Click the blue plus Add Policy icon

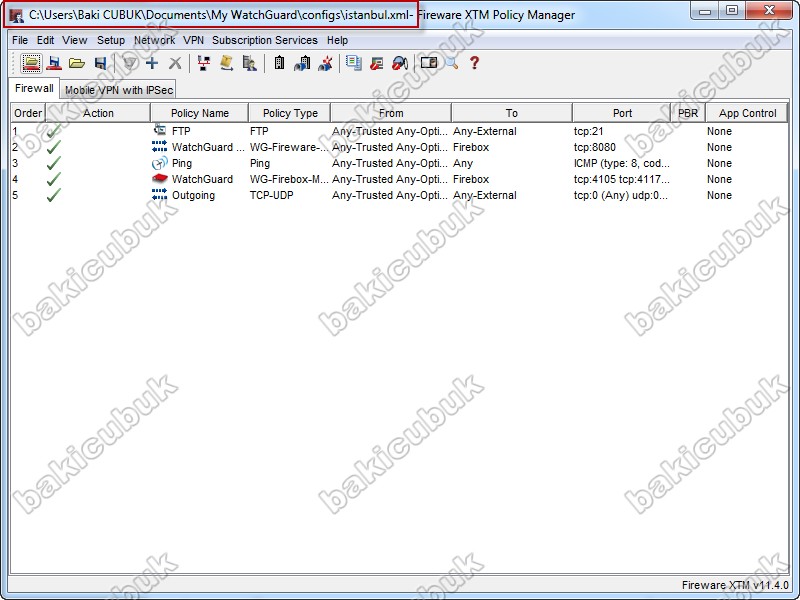tap(152, 63)
